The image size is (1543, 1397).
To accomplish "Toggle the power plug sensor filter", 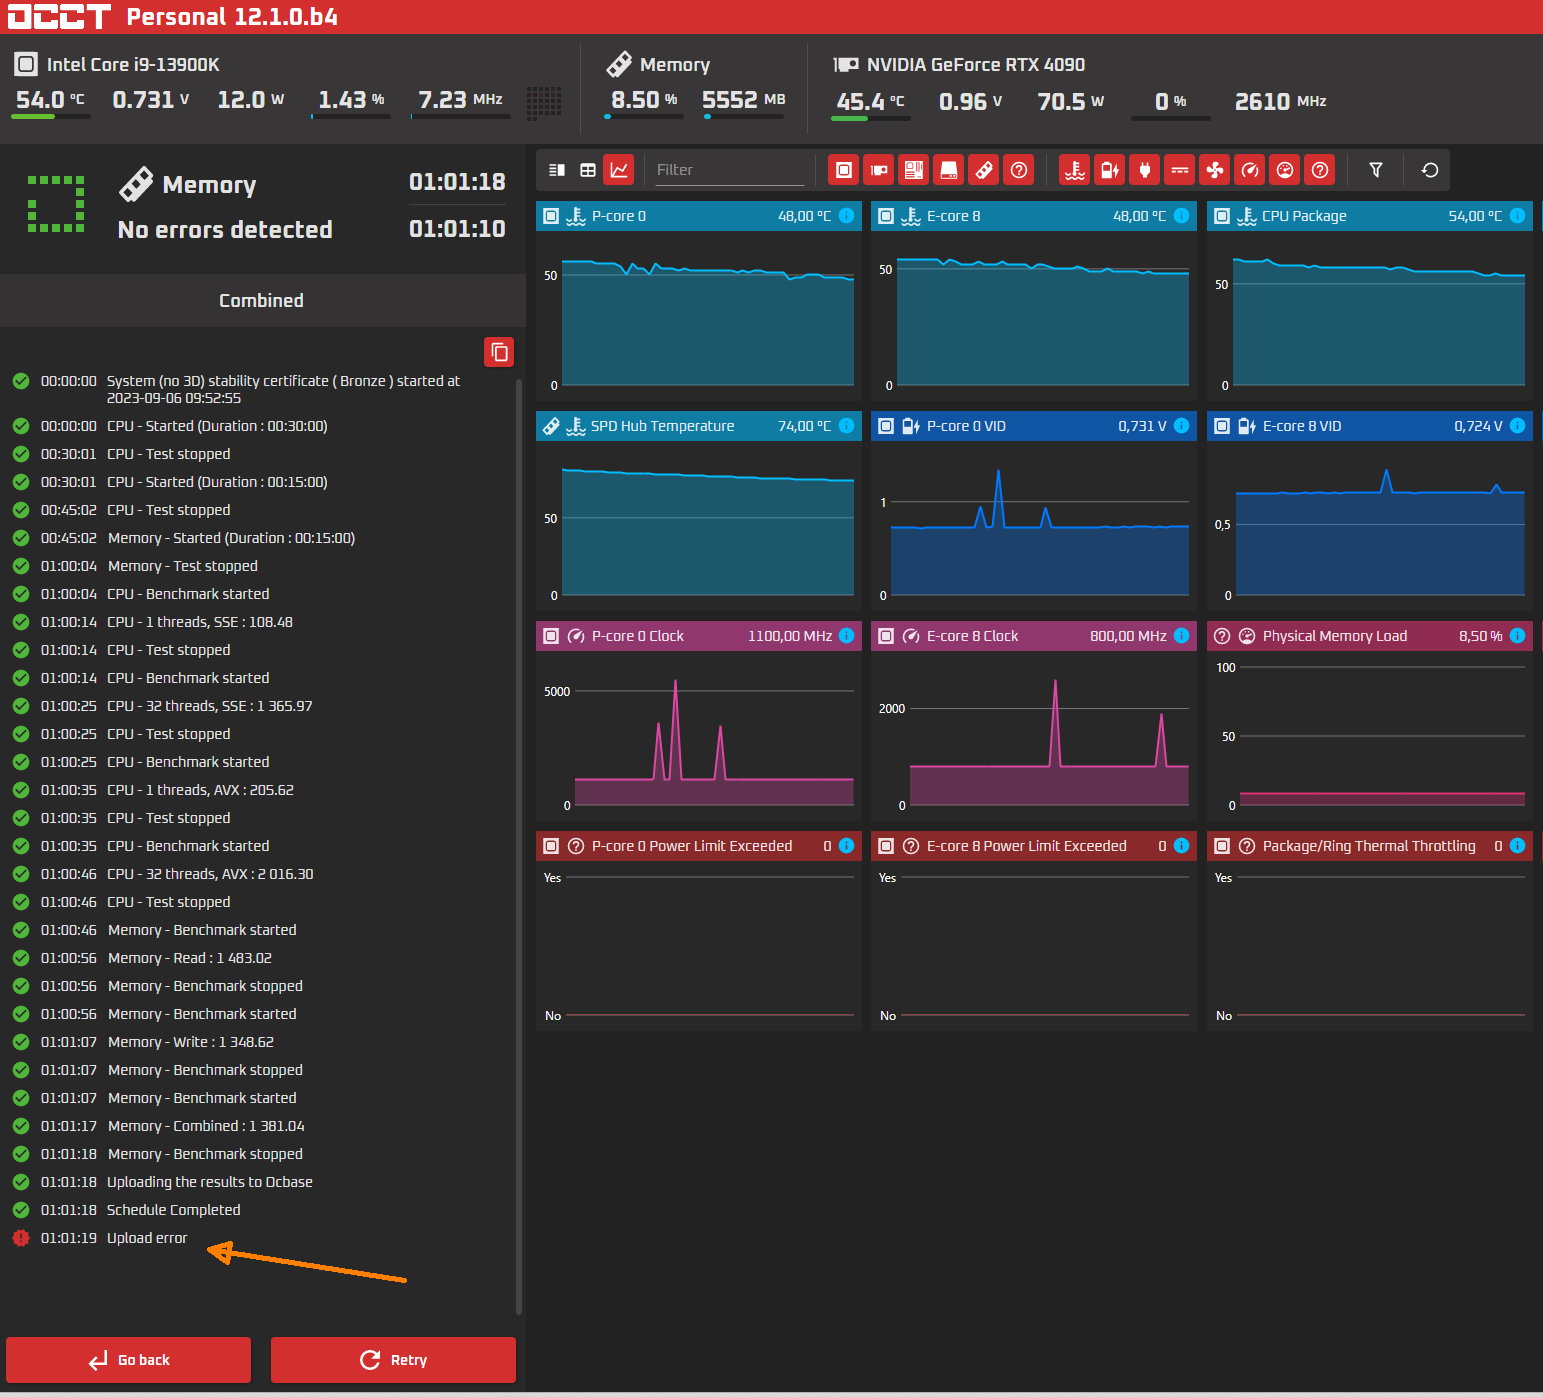I will coord(1145,170).
